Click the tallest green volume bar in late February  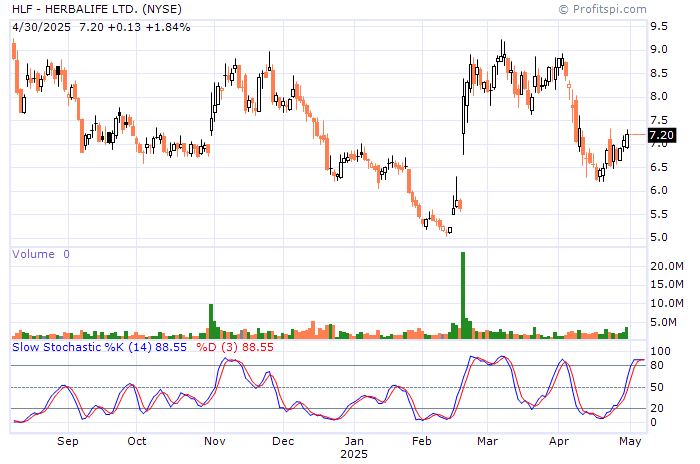pos(463,295)
